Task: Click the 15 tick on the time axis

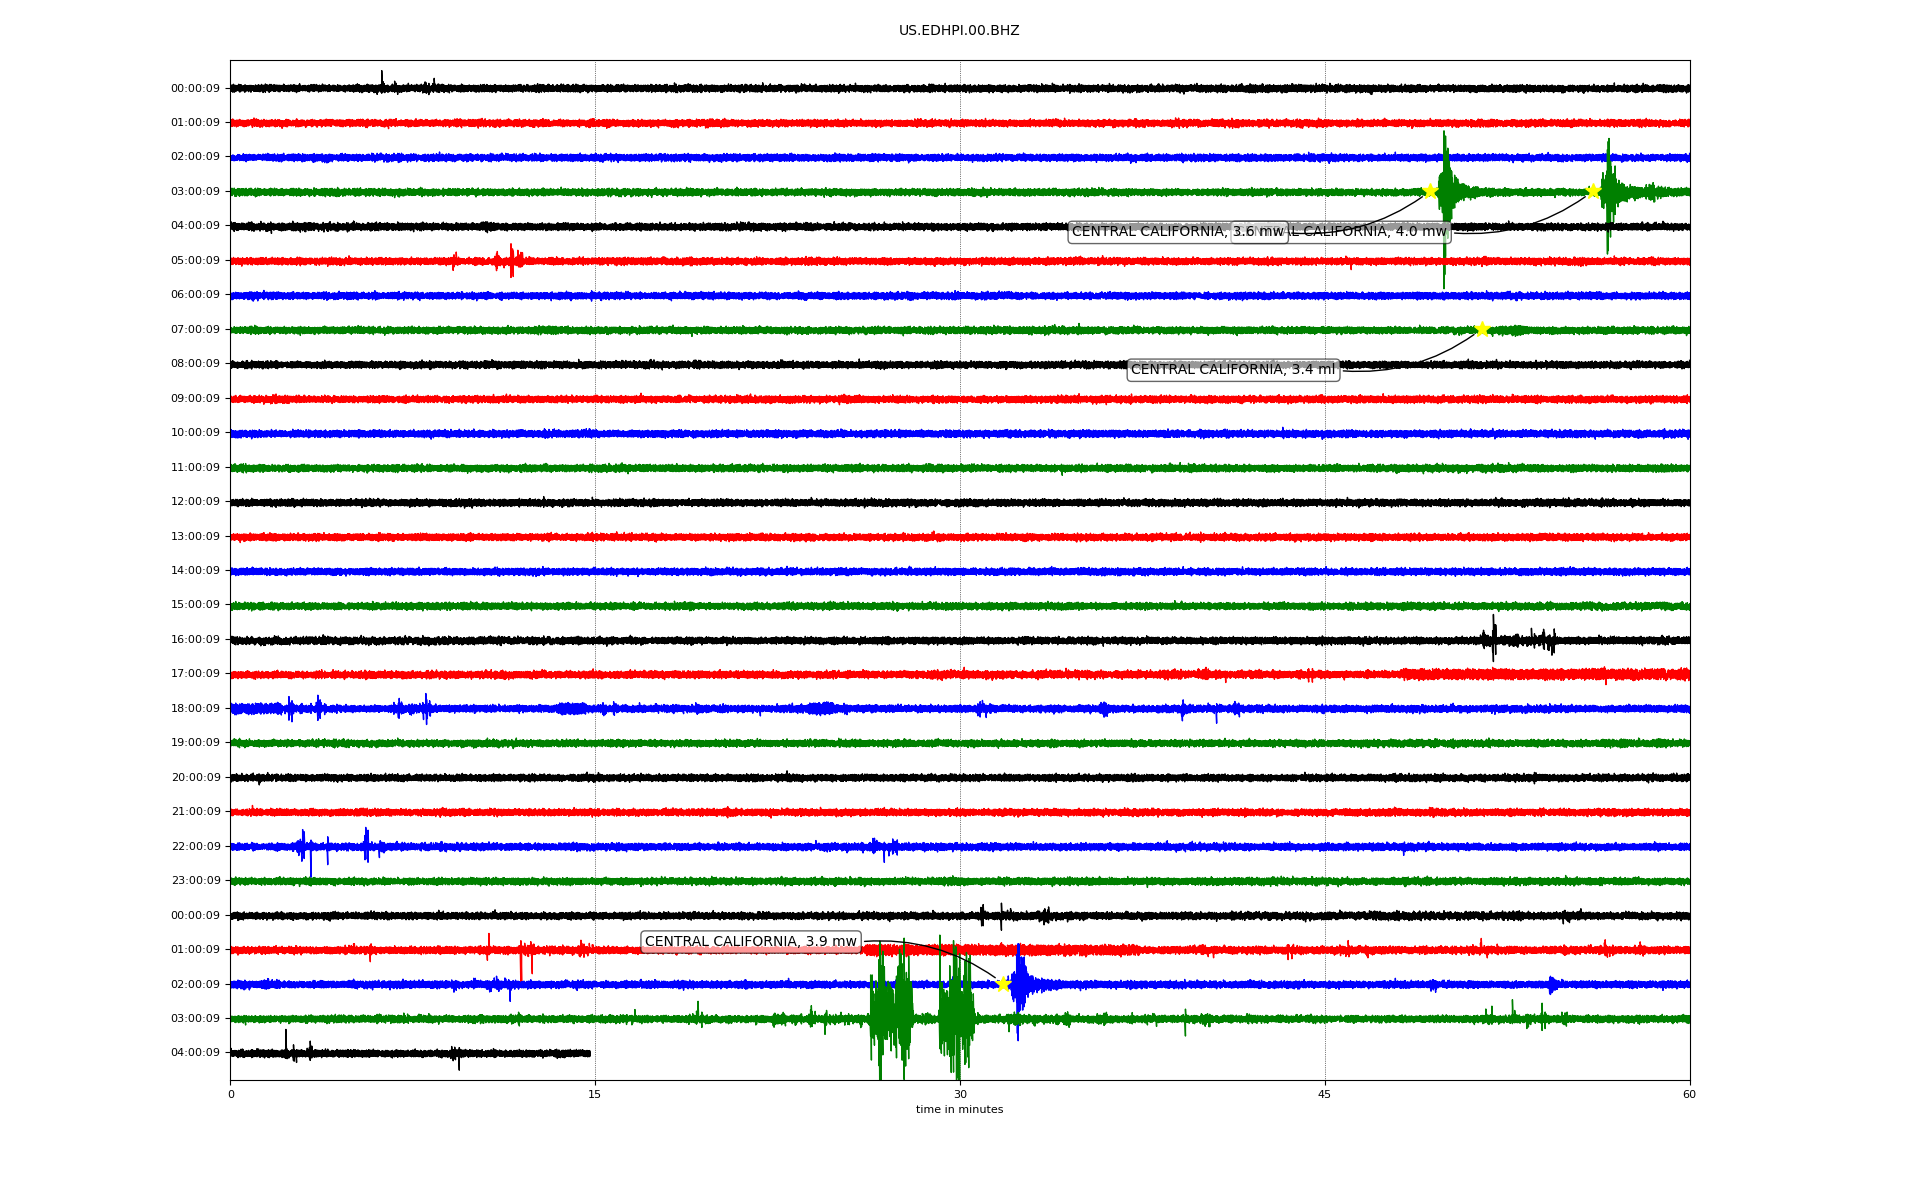Action: 595,1094
